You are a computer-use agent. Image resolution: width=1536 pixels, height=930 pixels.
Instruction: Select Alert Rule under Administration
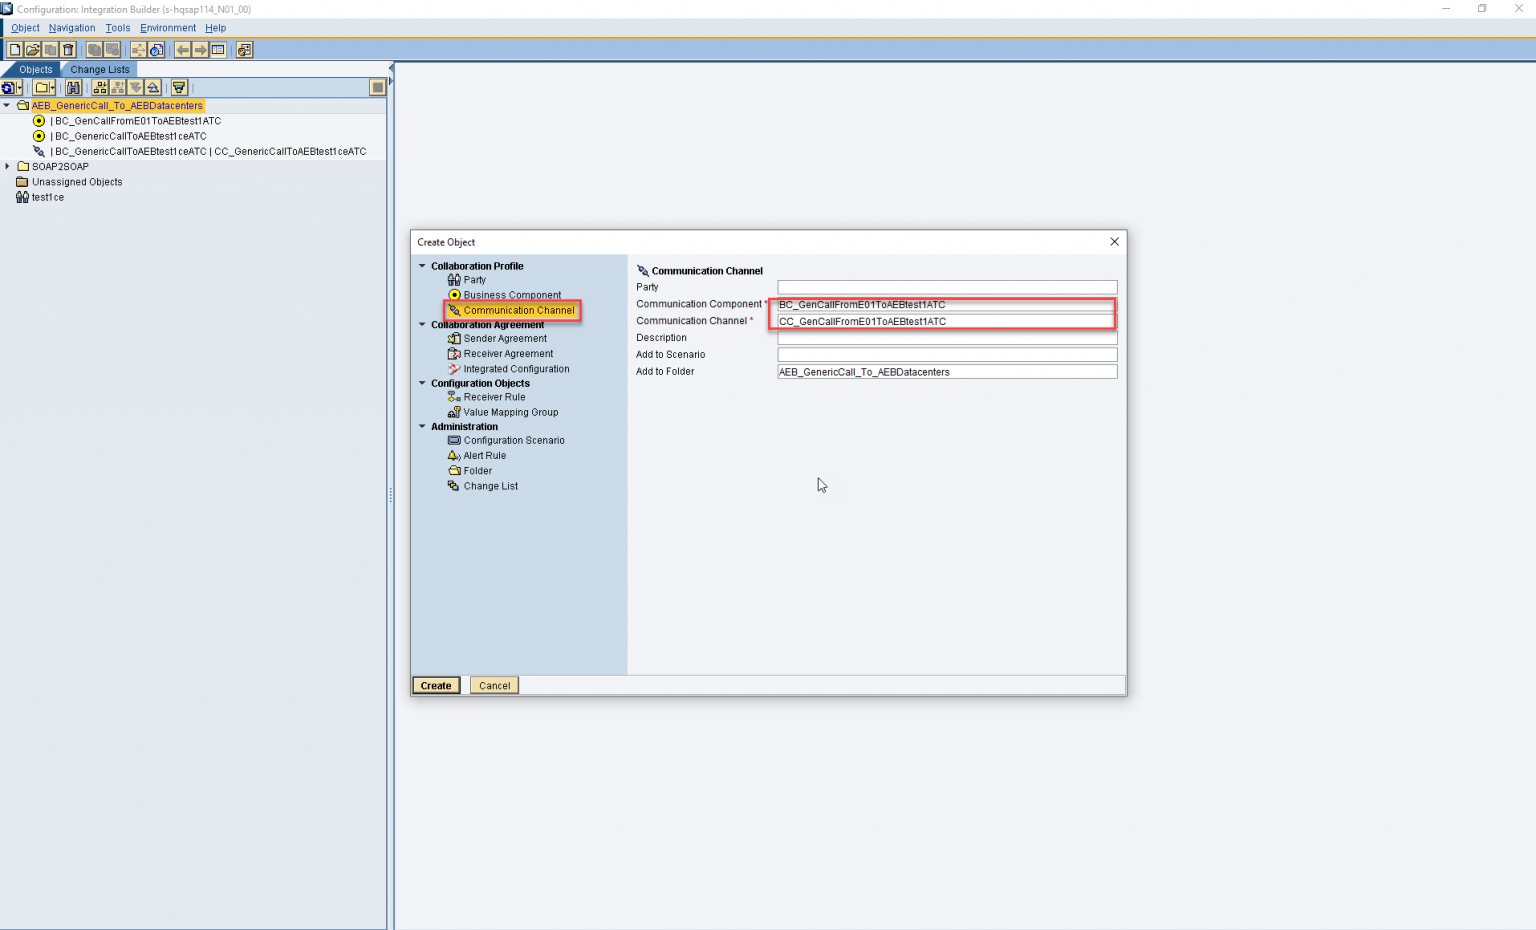tap(484, 455)
